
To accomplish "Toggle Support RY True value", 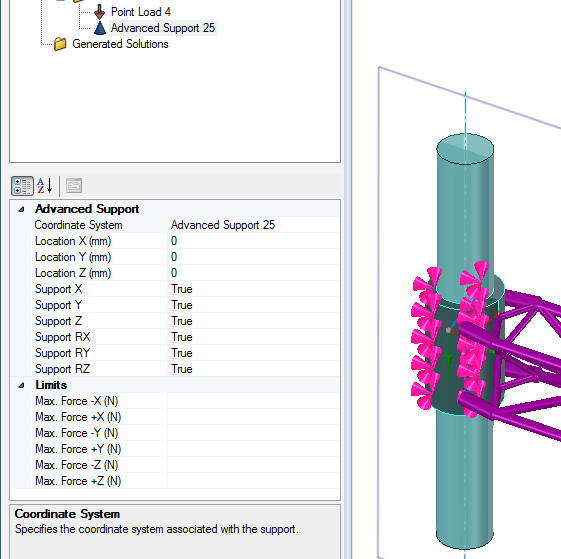I will point(253,353).
